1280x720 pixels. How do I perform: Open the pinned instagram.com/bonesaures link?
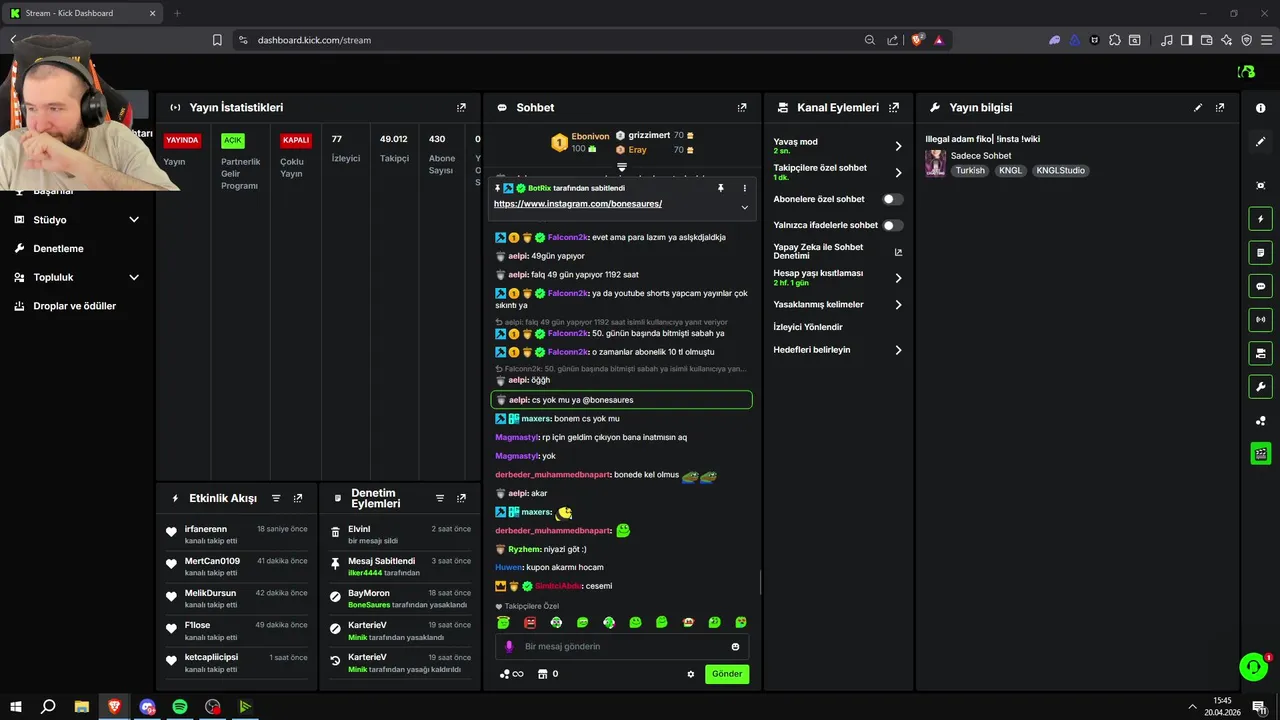(x=578, y=204)
